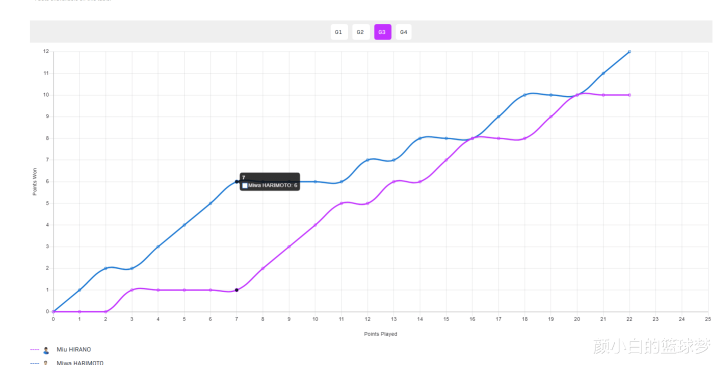Switch to the G2 game tab
This screenshot has width=719, height=365.
361,32
